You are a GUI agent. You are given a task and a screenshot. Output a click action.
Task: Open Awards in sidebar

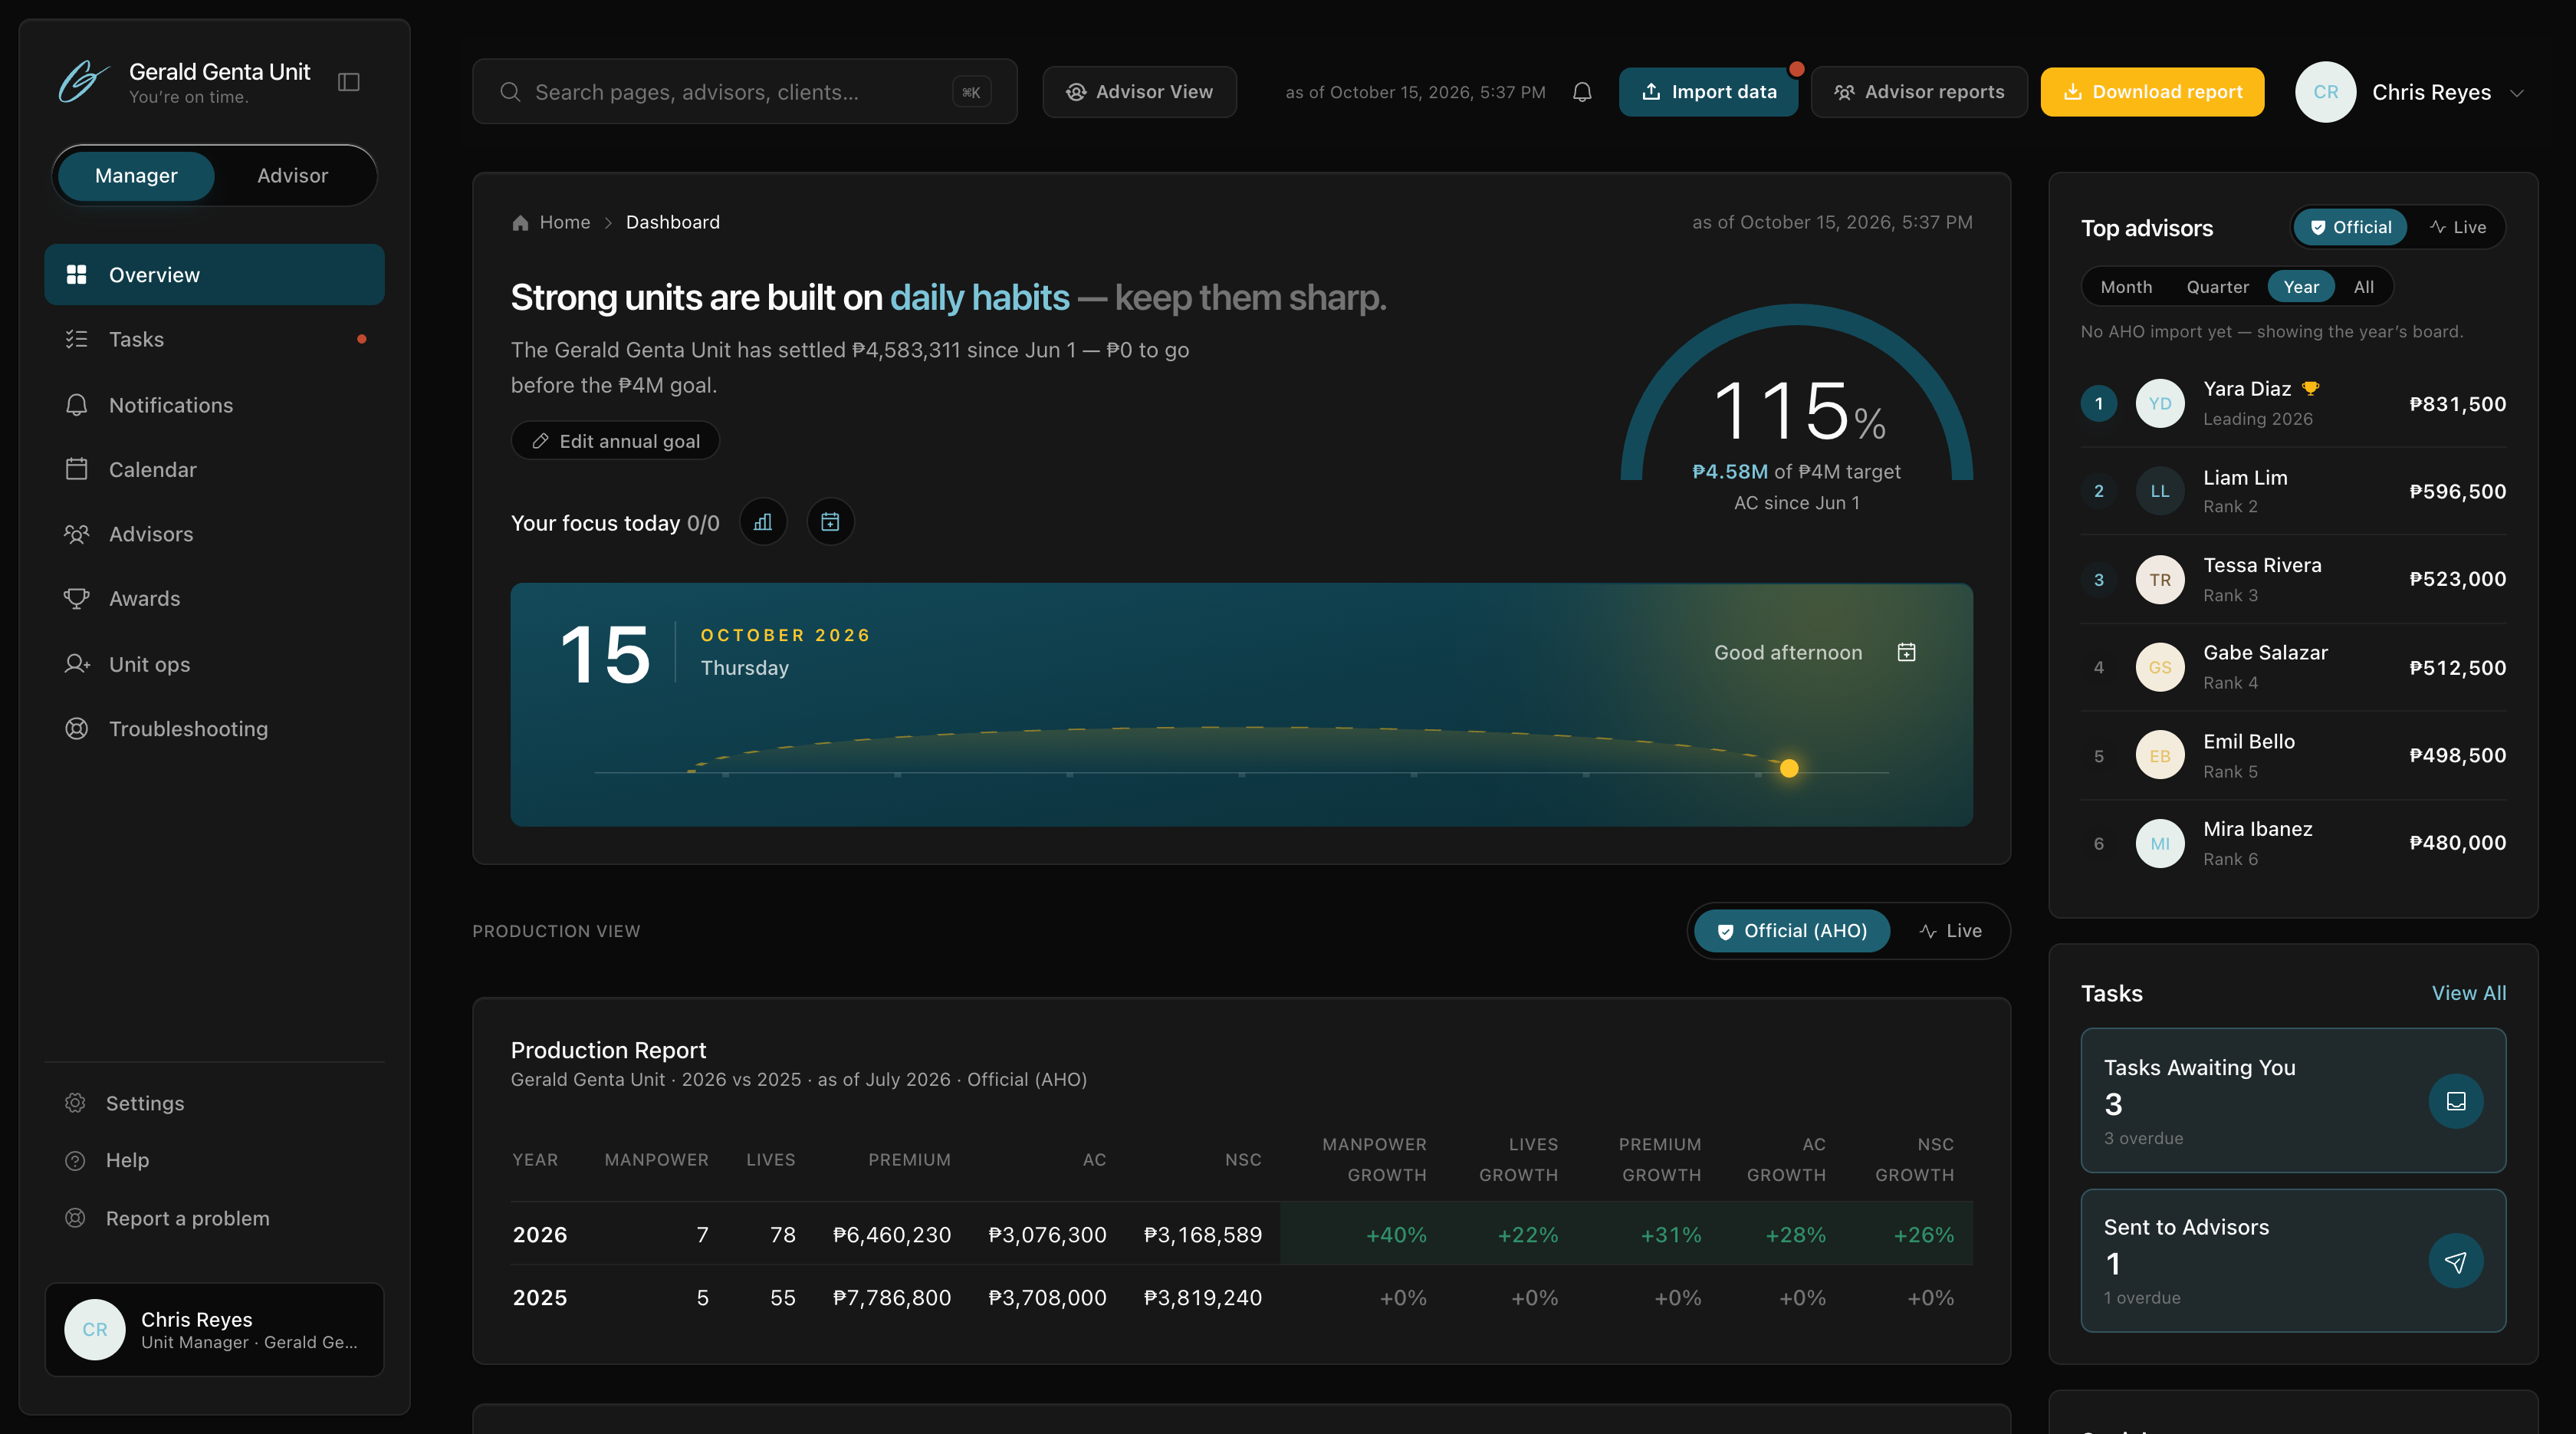214,599
